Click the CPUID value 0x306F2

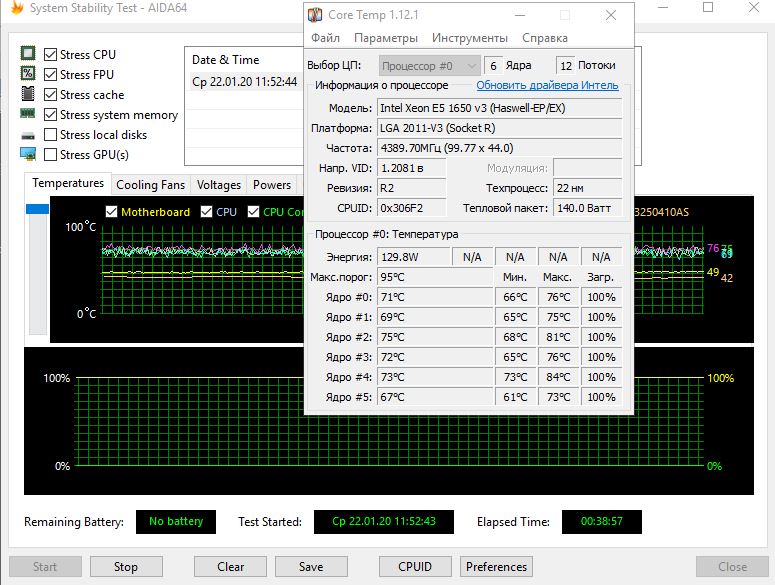[x=411, y=208]
